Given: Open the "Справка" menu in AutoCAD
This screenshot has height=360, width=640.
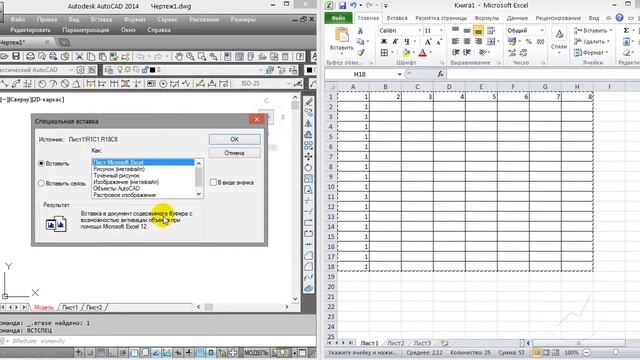Looking at the screenshot, I should tap(159, 30).
